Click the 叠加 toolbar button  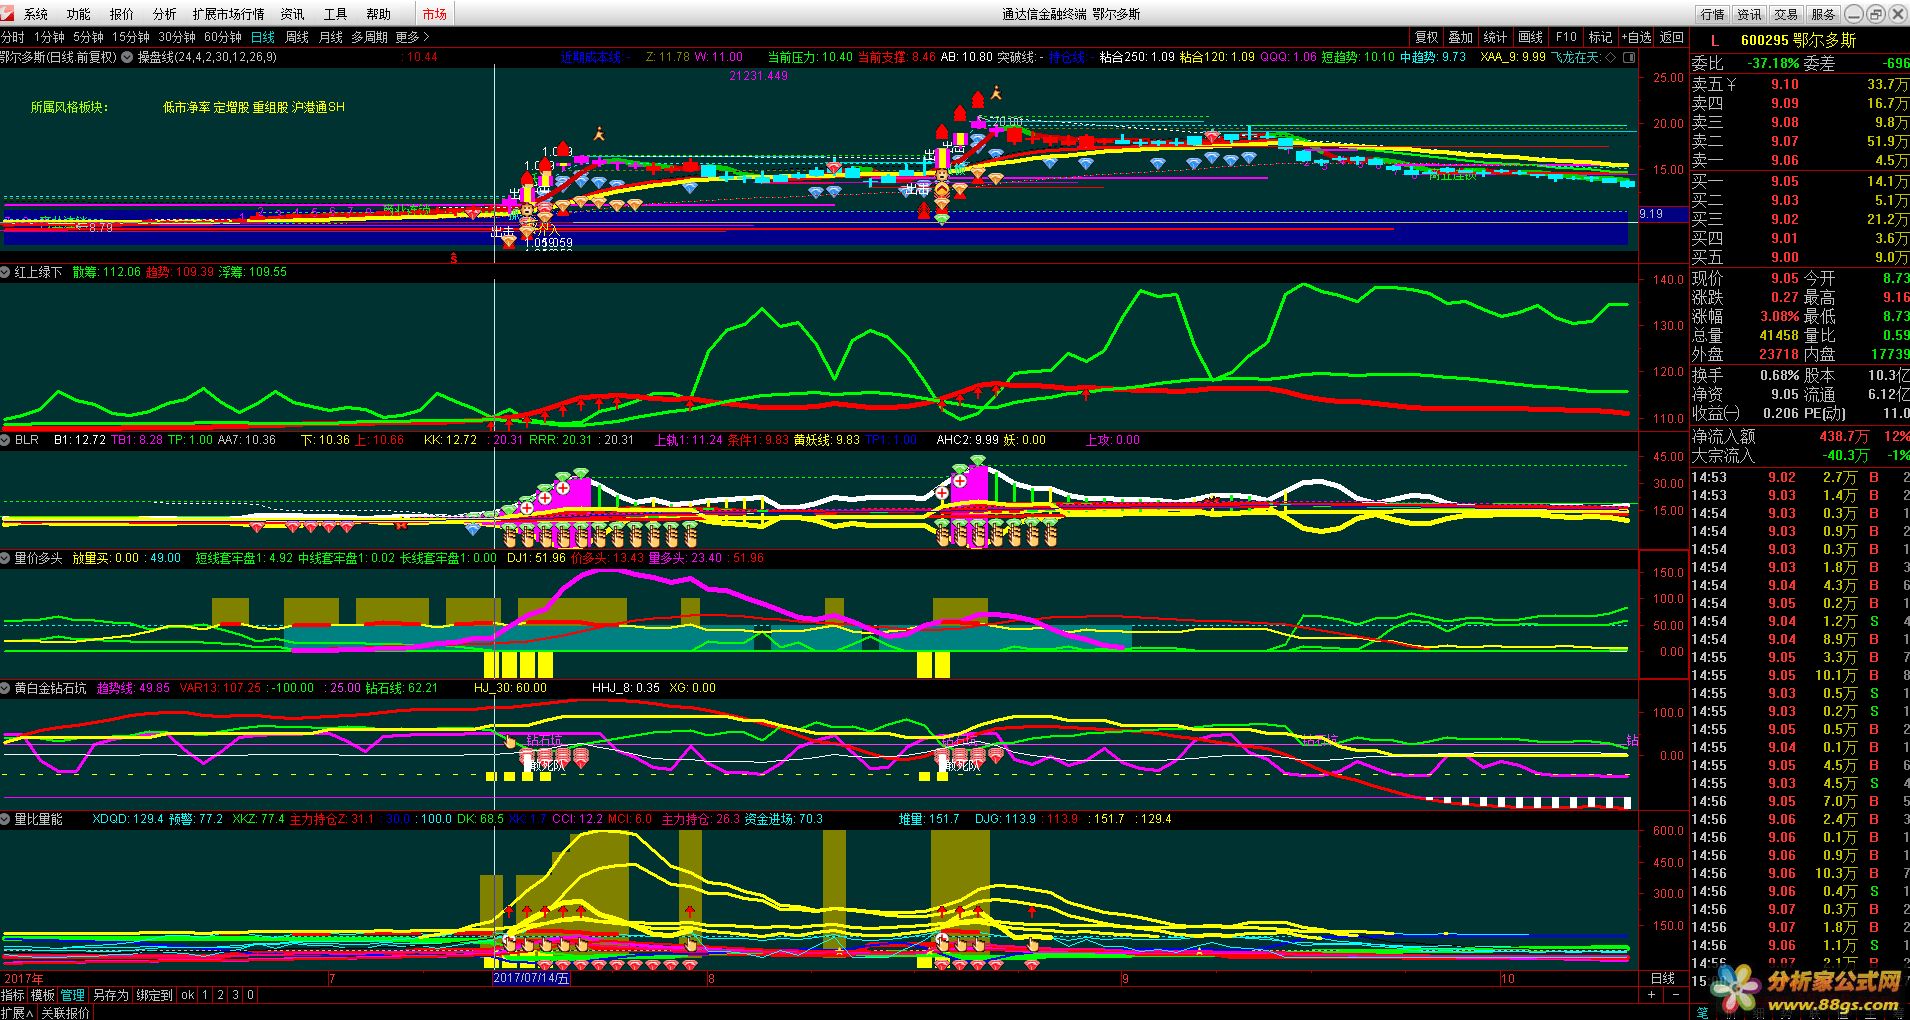pyautogui.click(x=1461, y=37)
